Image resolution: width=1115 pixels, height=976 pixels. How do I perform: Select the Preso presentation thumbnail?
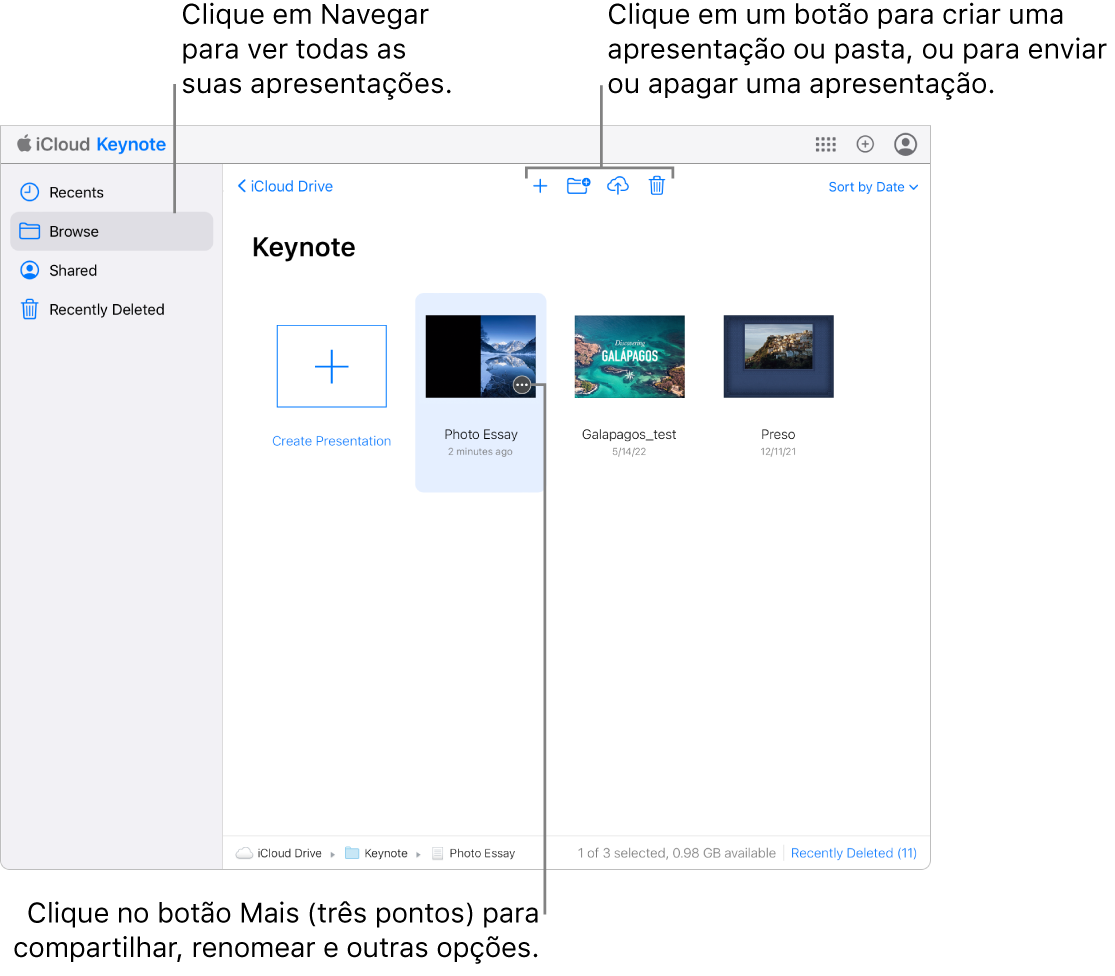(778, 356)
